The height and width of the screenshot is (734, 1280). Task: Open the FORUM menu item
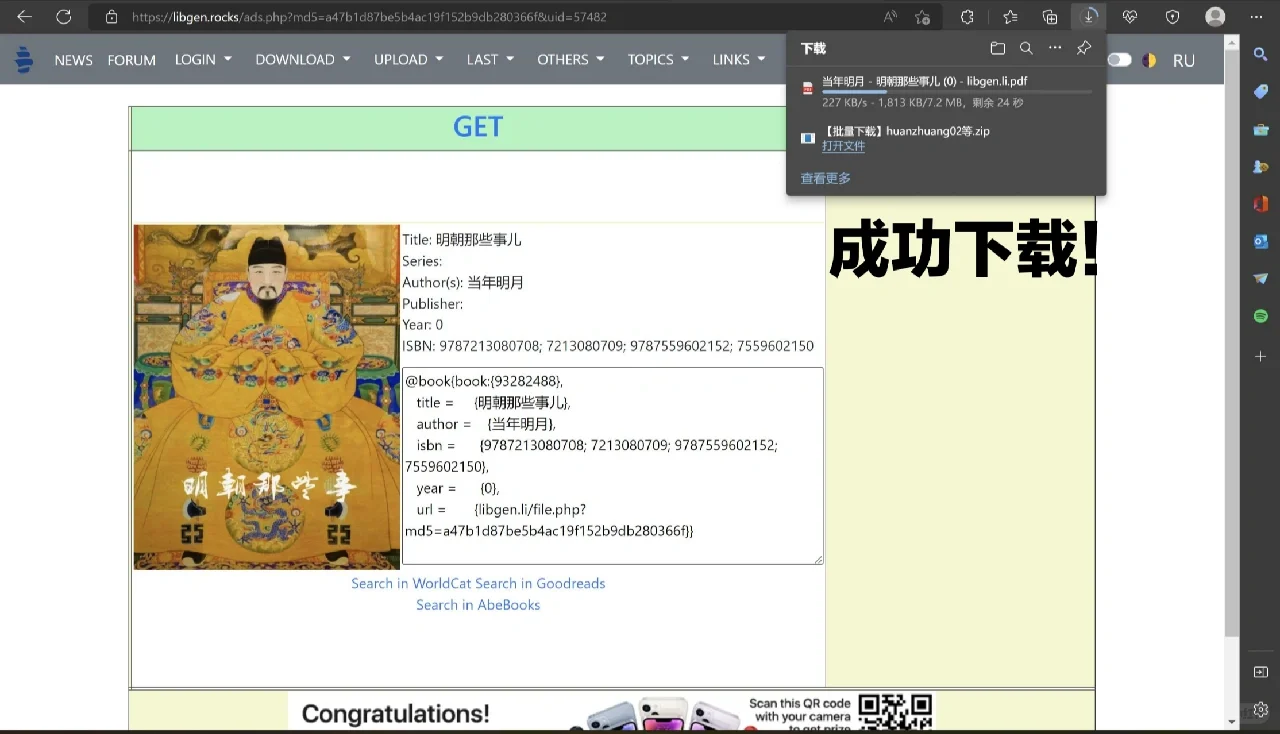(131, 60)
